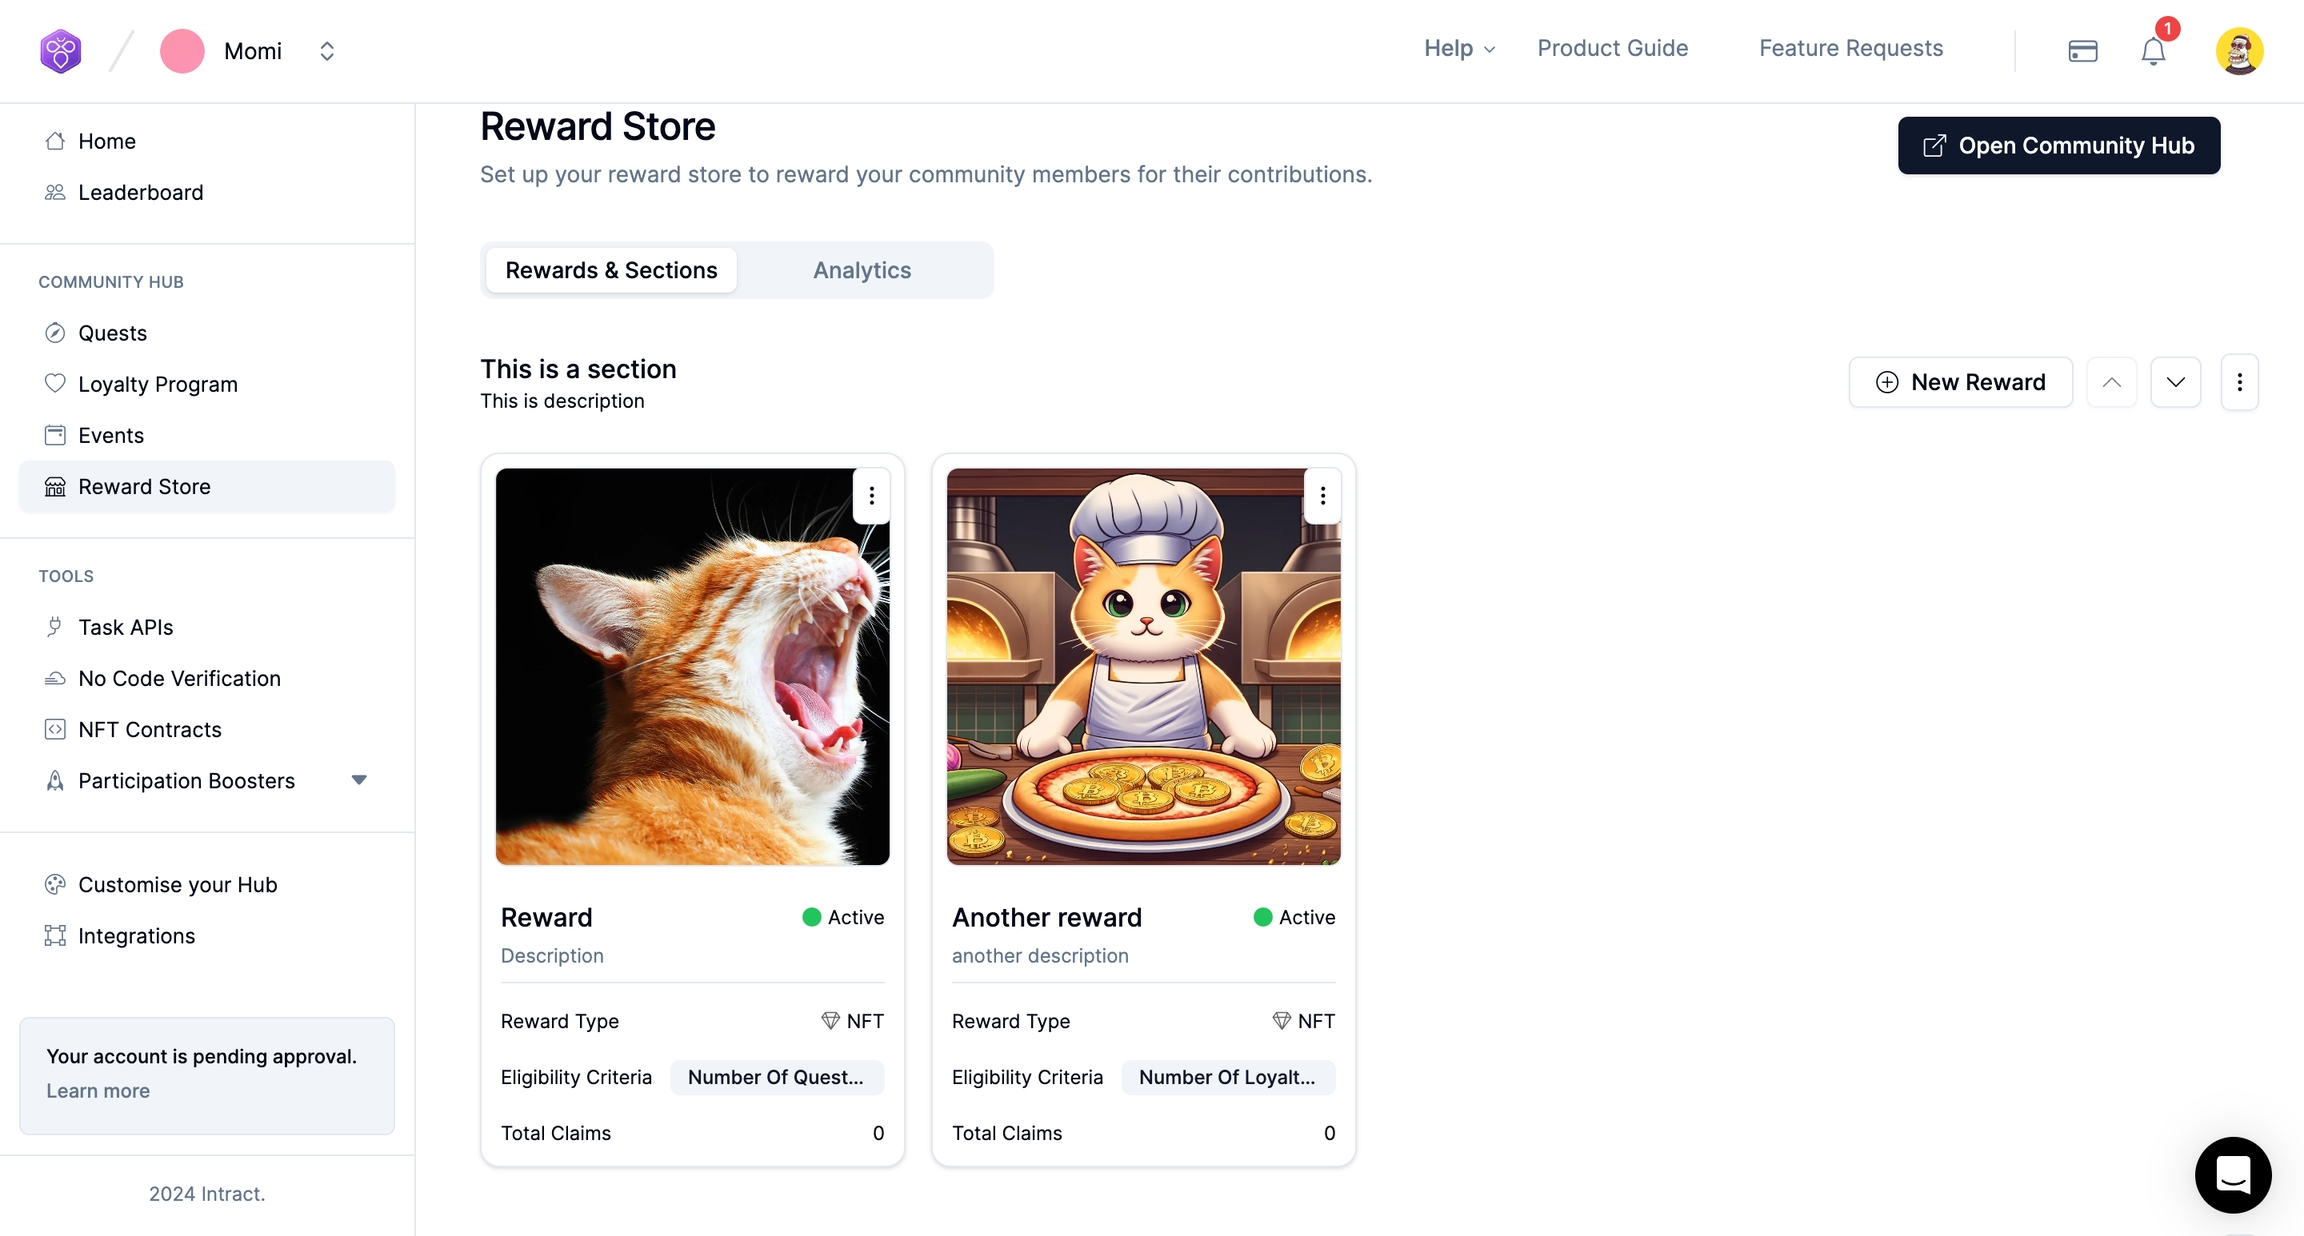
Task: Open the Help dropdown
Action: tap(1459, 48)
